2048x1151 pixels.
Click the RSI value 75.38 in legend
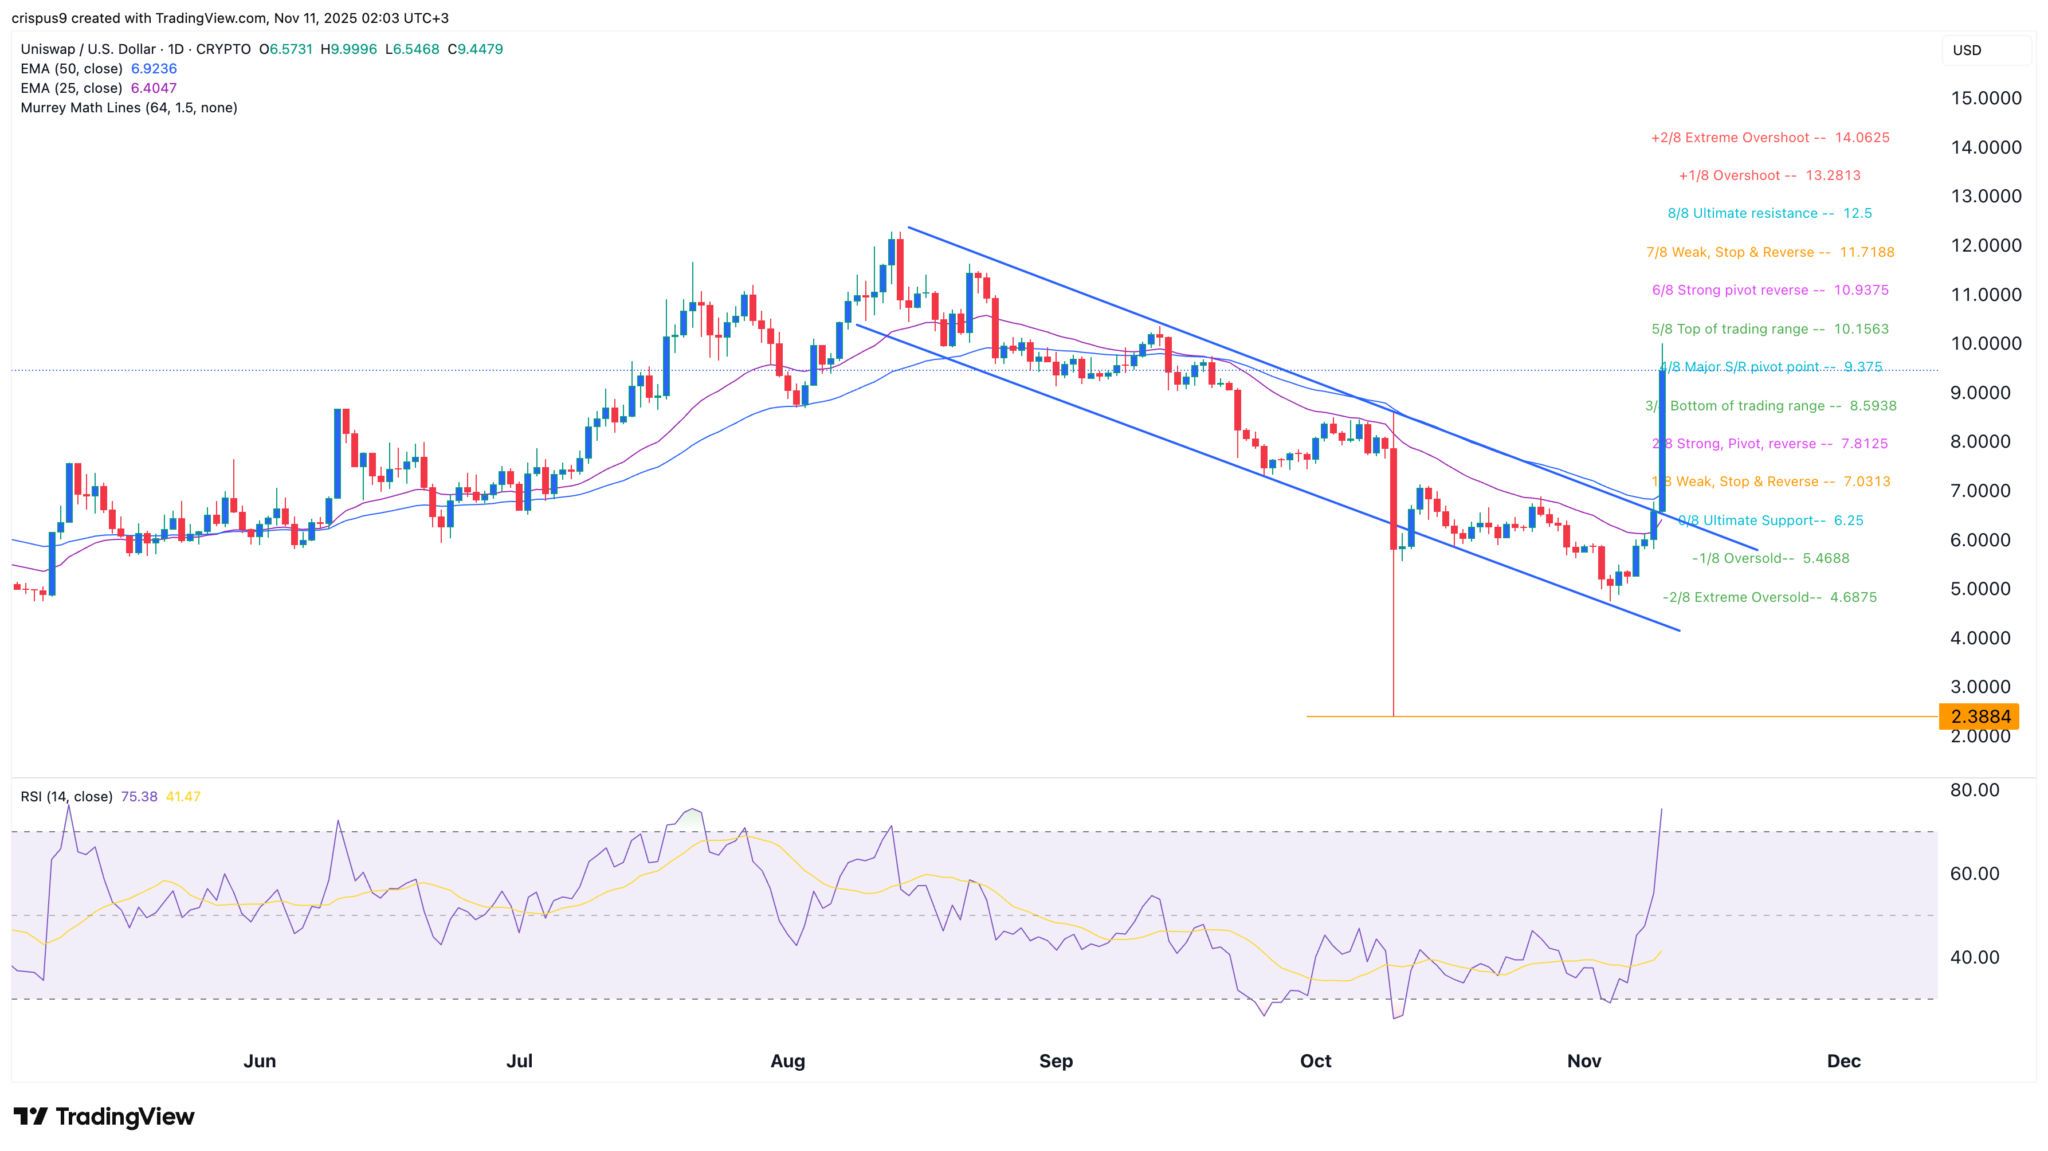139,797
